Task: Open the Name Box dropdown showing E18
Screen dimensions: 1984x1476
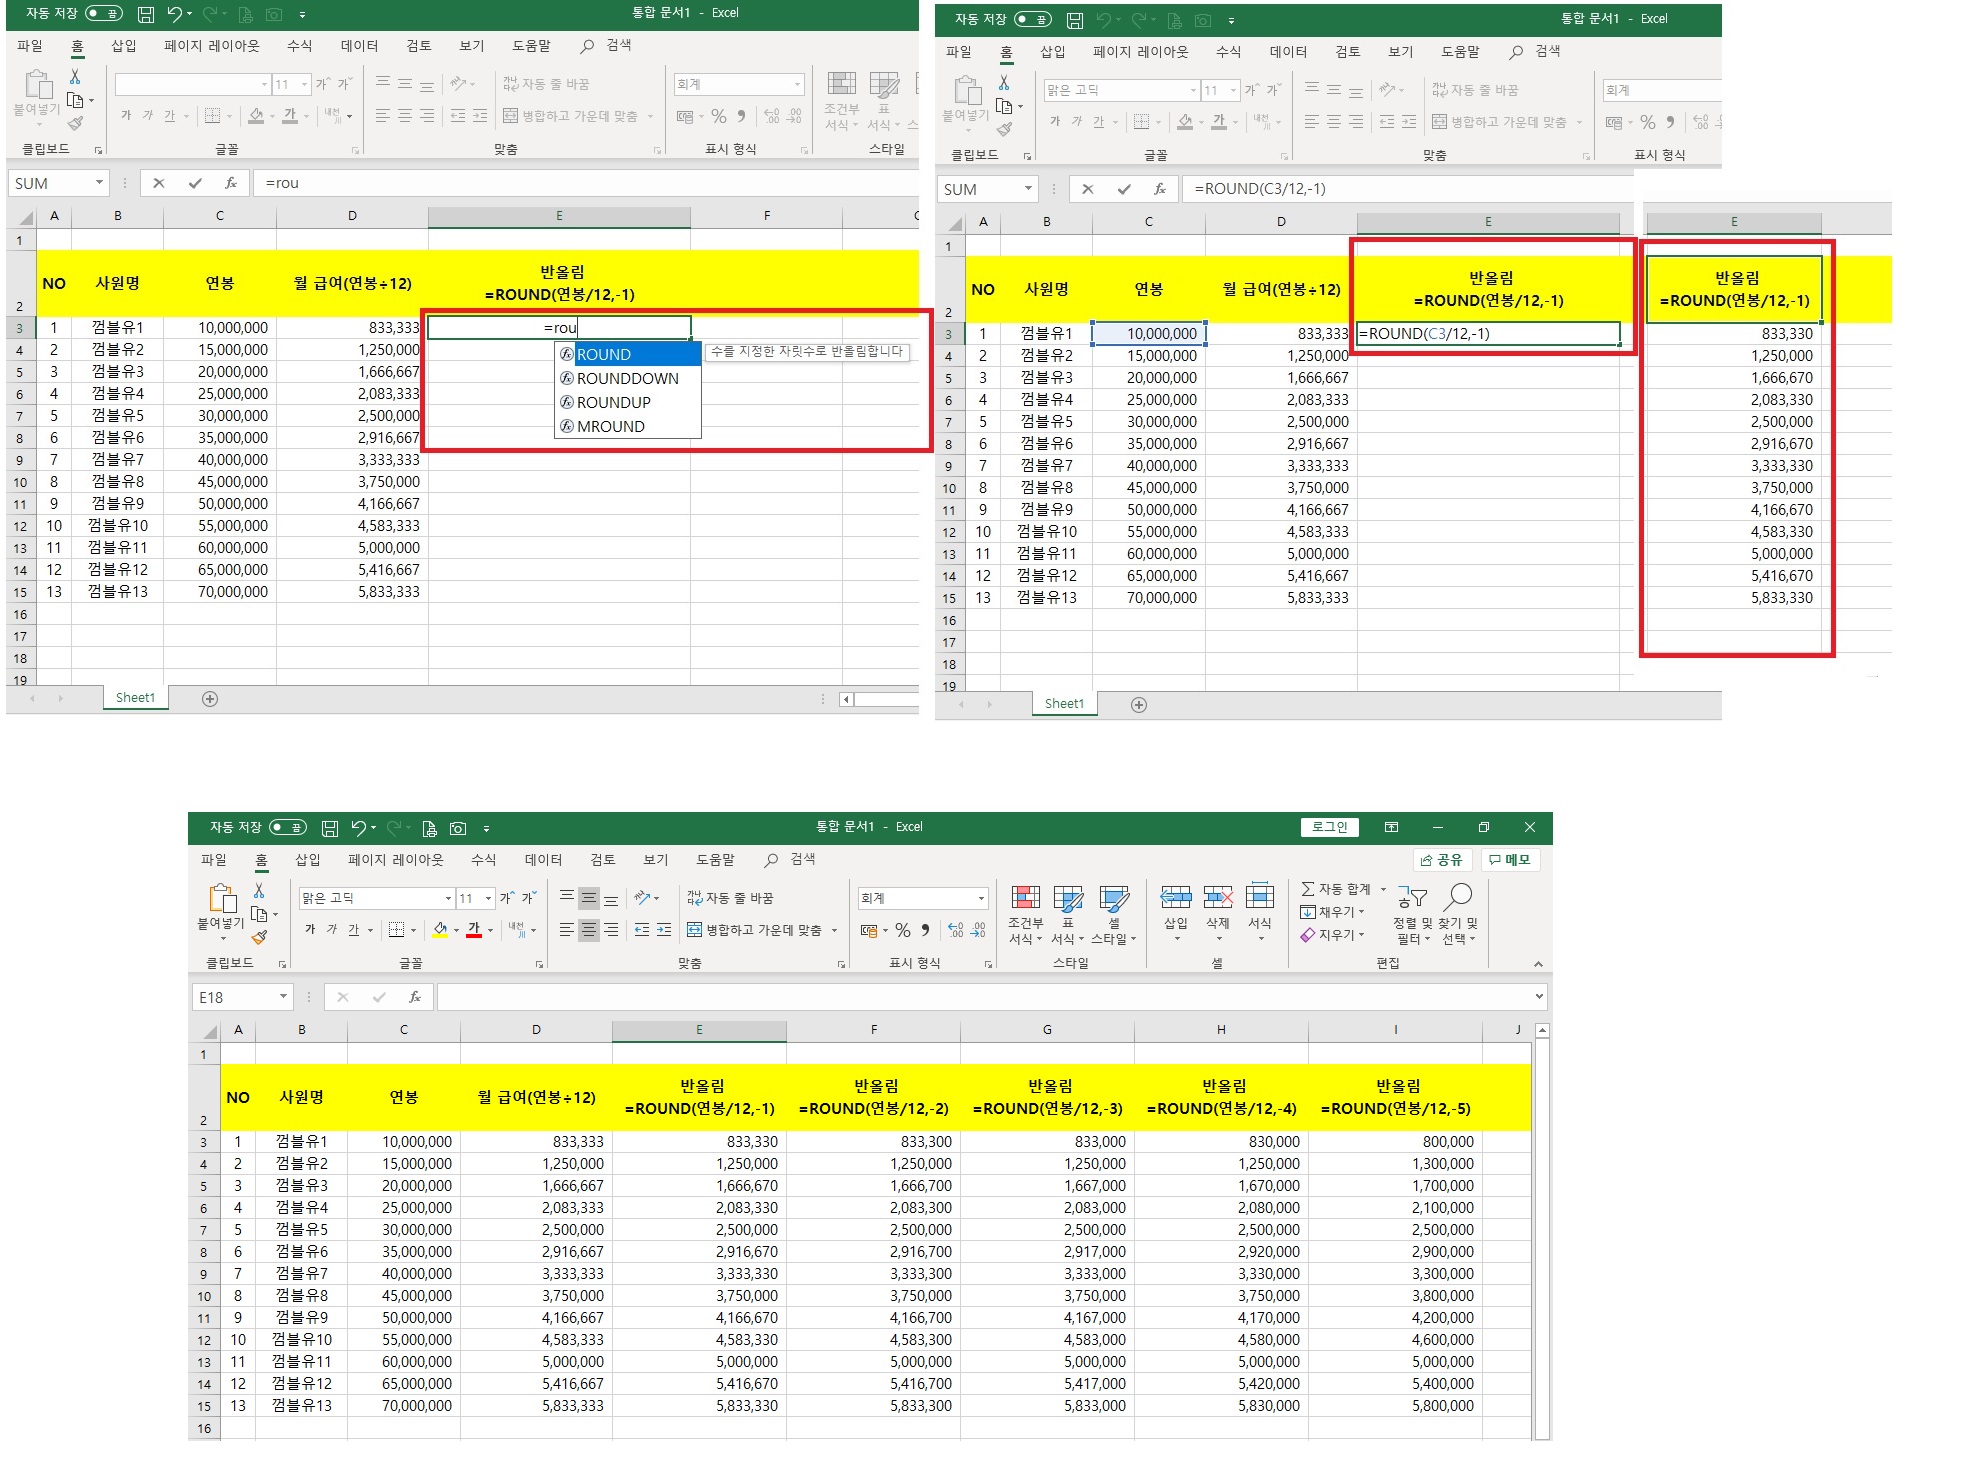Action: [x=283, y=997]
